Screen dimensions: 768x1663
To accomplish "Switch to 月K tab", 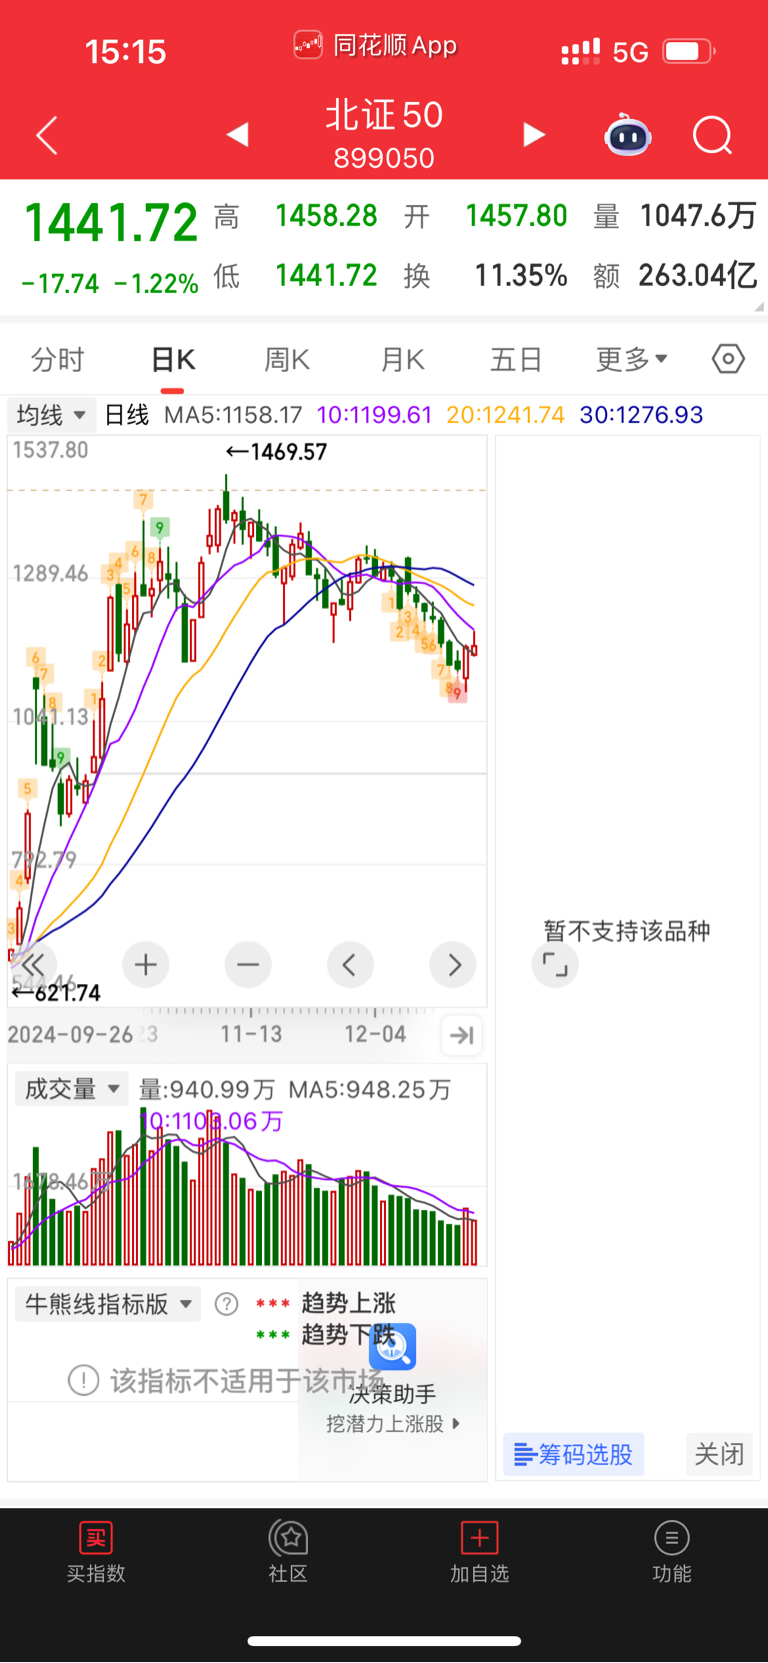I will 403,359.
